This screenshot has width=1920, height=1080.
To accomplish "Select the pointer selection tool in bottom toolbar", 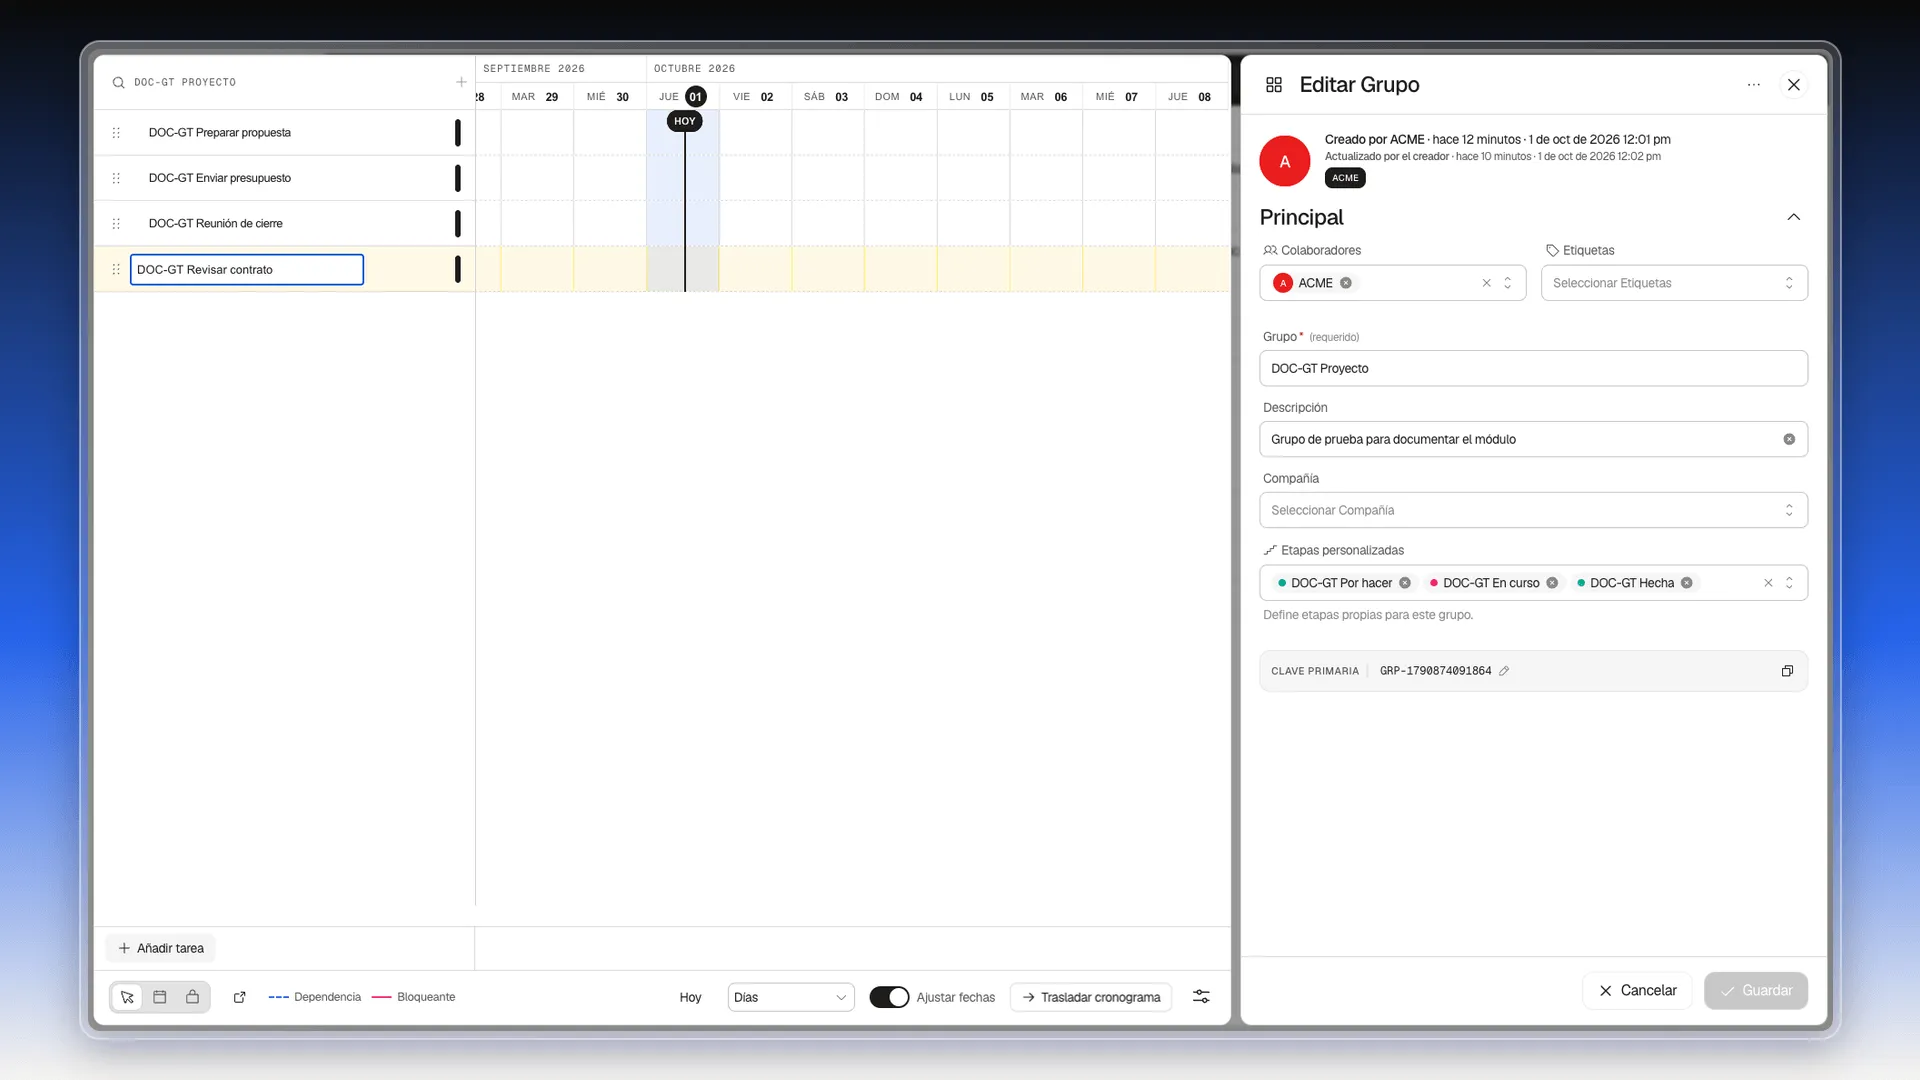I will (x=127, y=997).
